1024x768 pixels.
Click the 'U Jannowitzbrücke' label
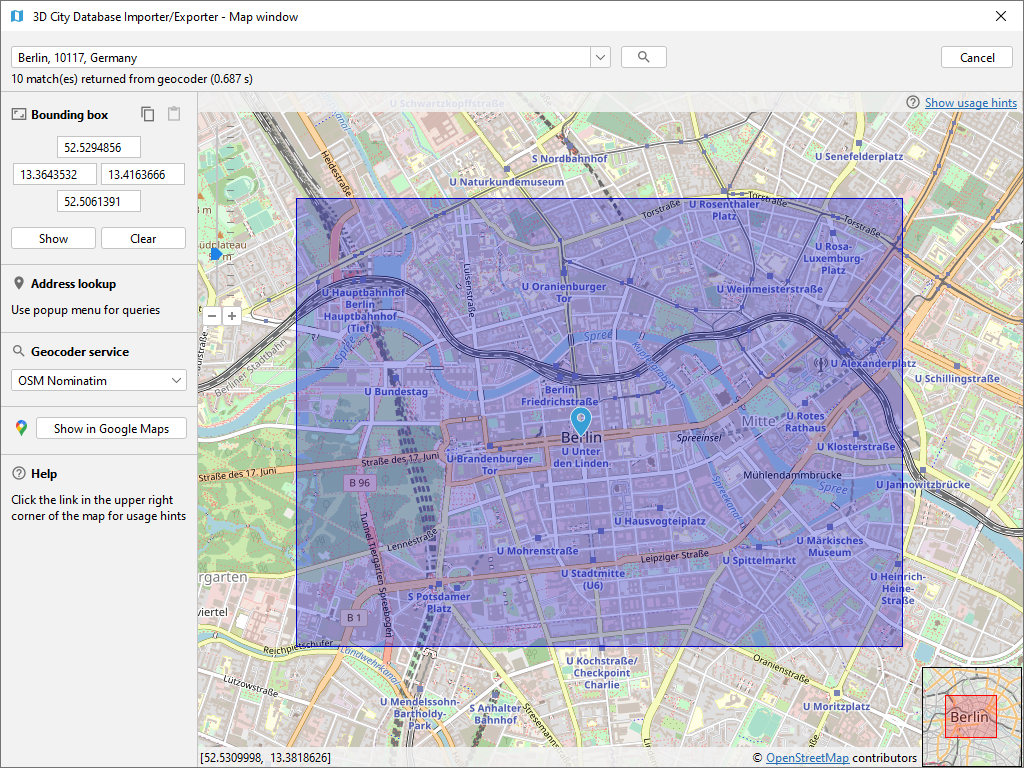click(923, 484)
